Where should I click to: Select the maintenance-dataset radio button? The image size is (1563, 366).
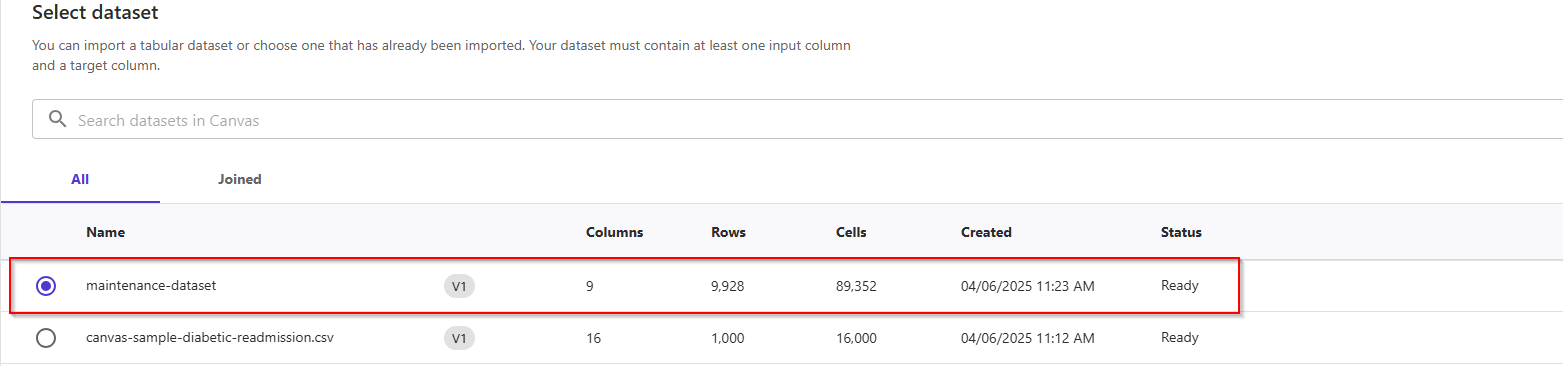pyautogui.click(x=45, y=286)
